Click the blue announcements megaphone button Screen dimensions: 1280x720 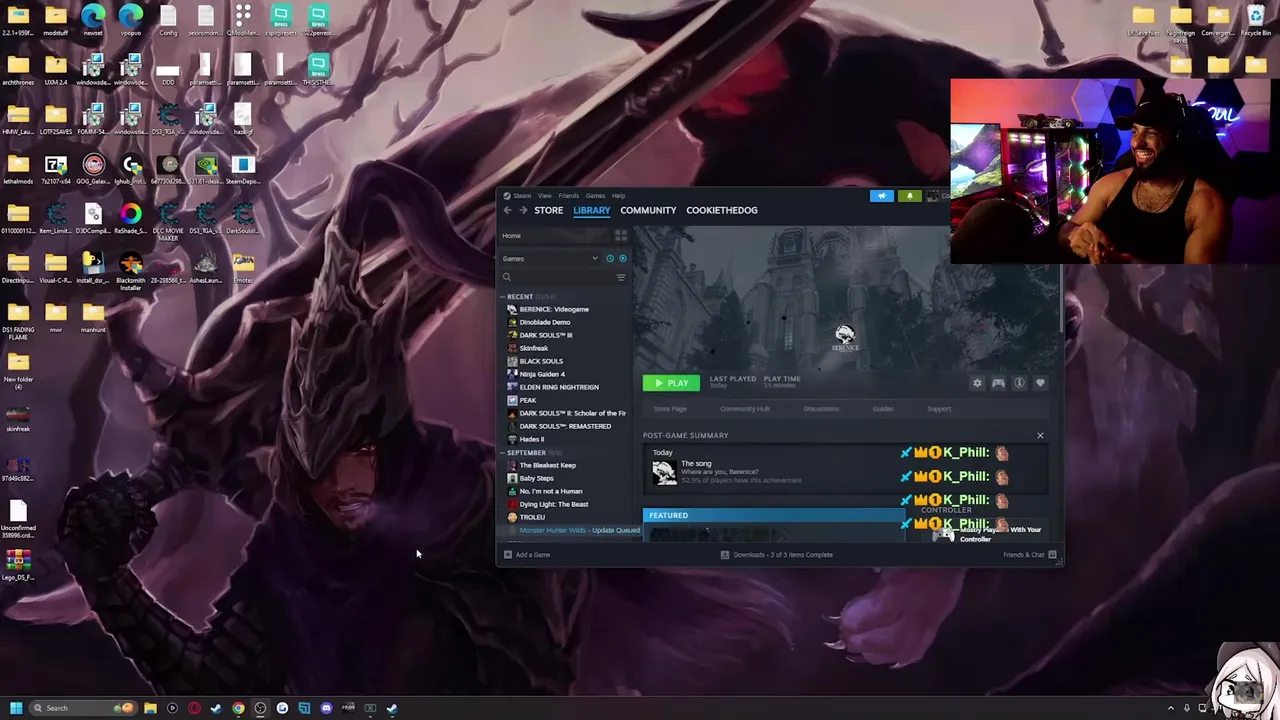click(881, 196)
